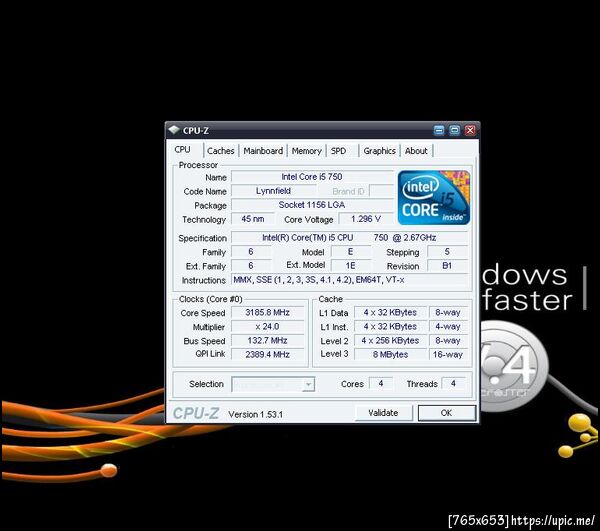Click the Level 3 '16-way' value
600x531 pixels.
coord(448,354)
